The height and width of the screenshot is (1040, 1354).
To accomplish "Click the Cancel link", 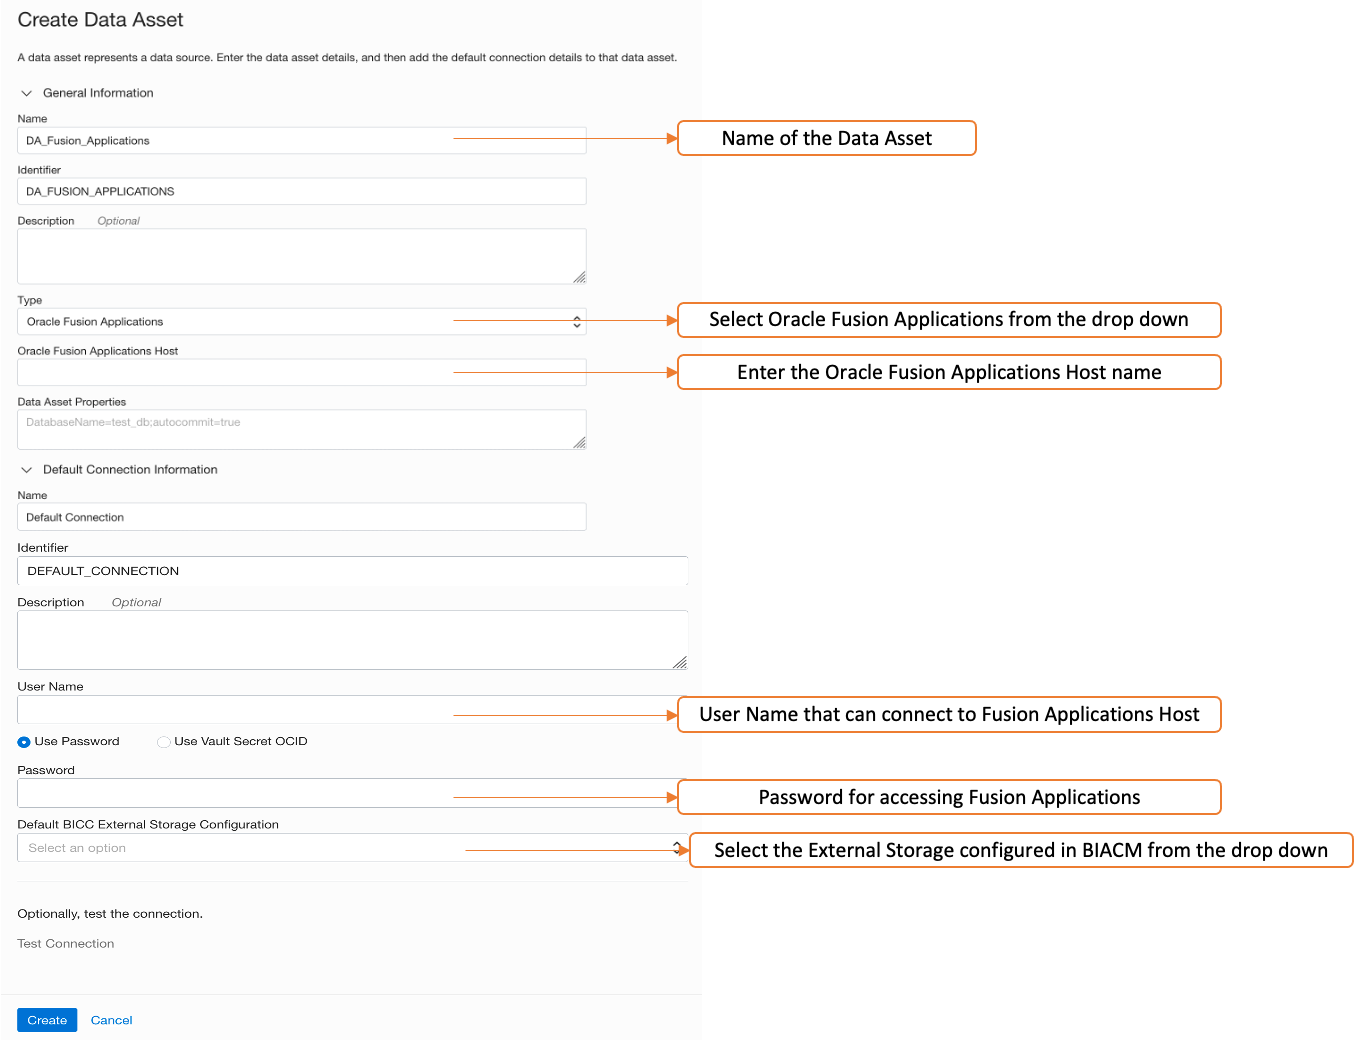I will pyautogui.click(x=112, y=1020).
